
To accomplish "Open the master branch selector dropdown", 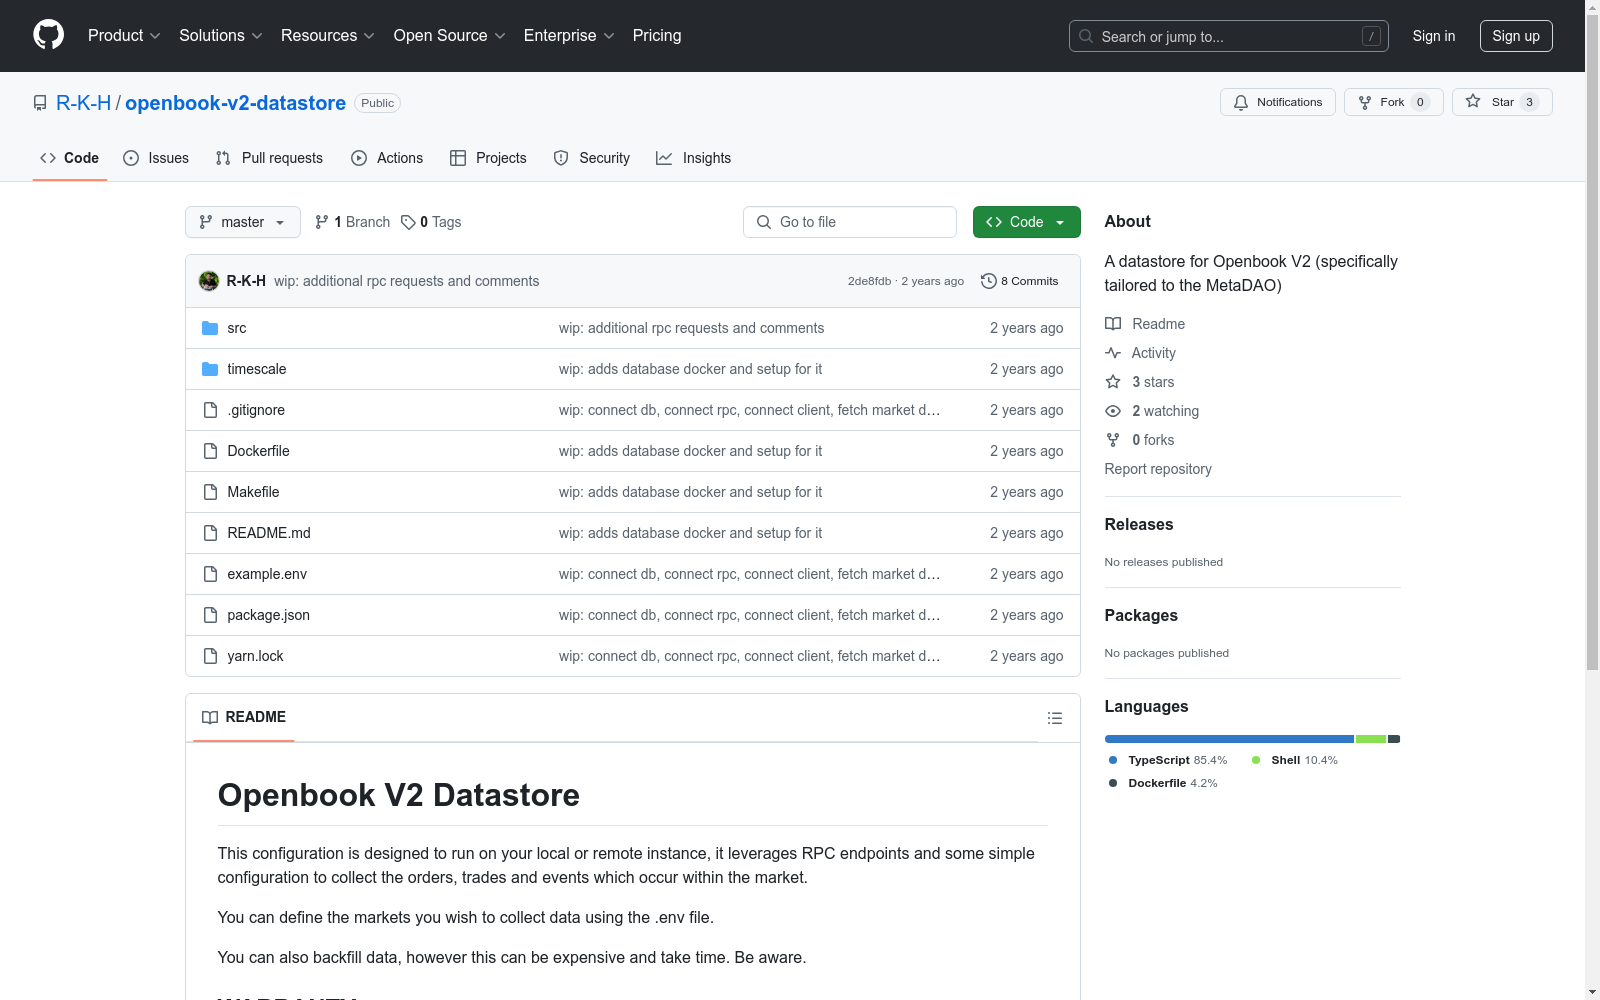I will [x=243, y=222].
